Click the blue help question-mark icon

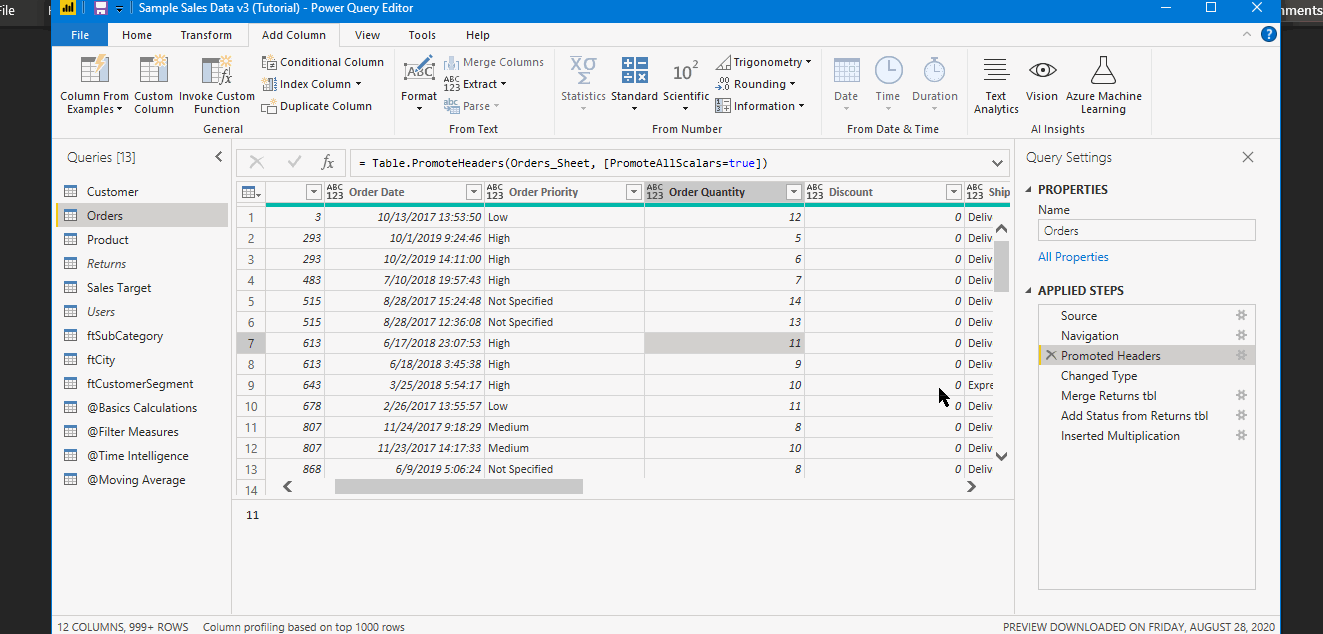[1269, 34]
